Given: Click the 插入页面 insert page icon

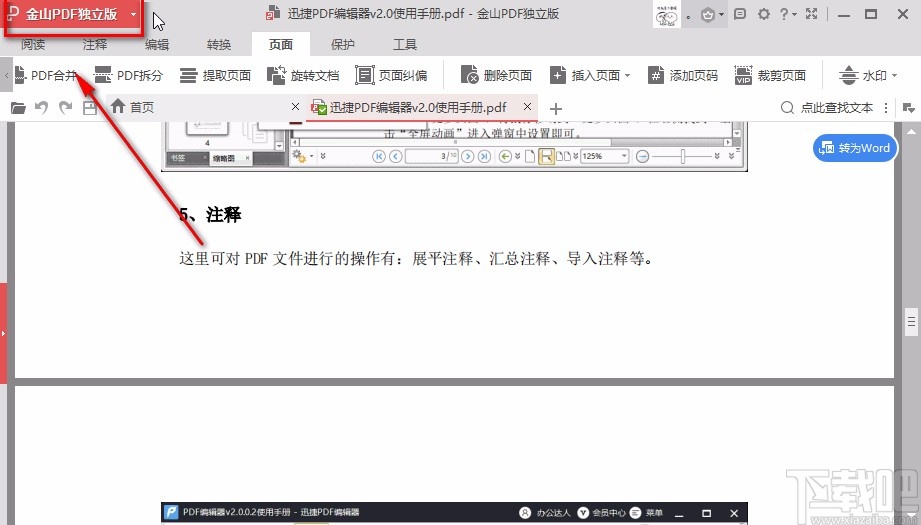Looking at the screenshot, I should coord(558,75).
